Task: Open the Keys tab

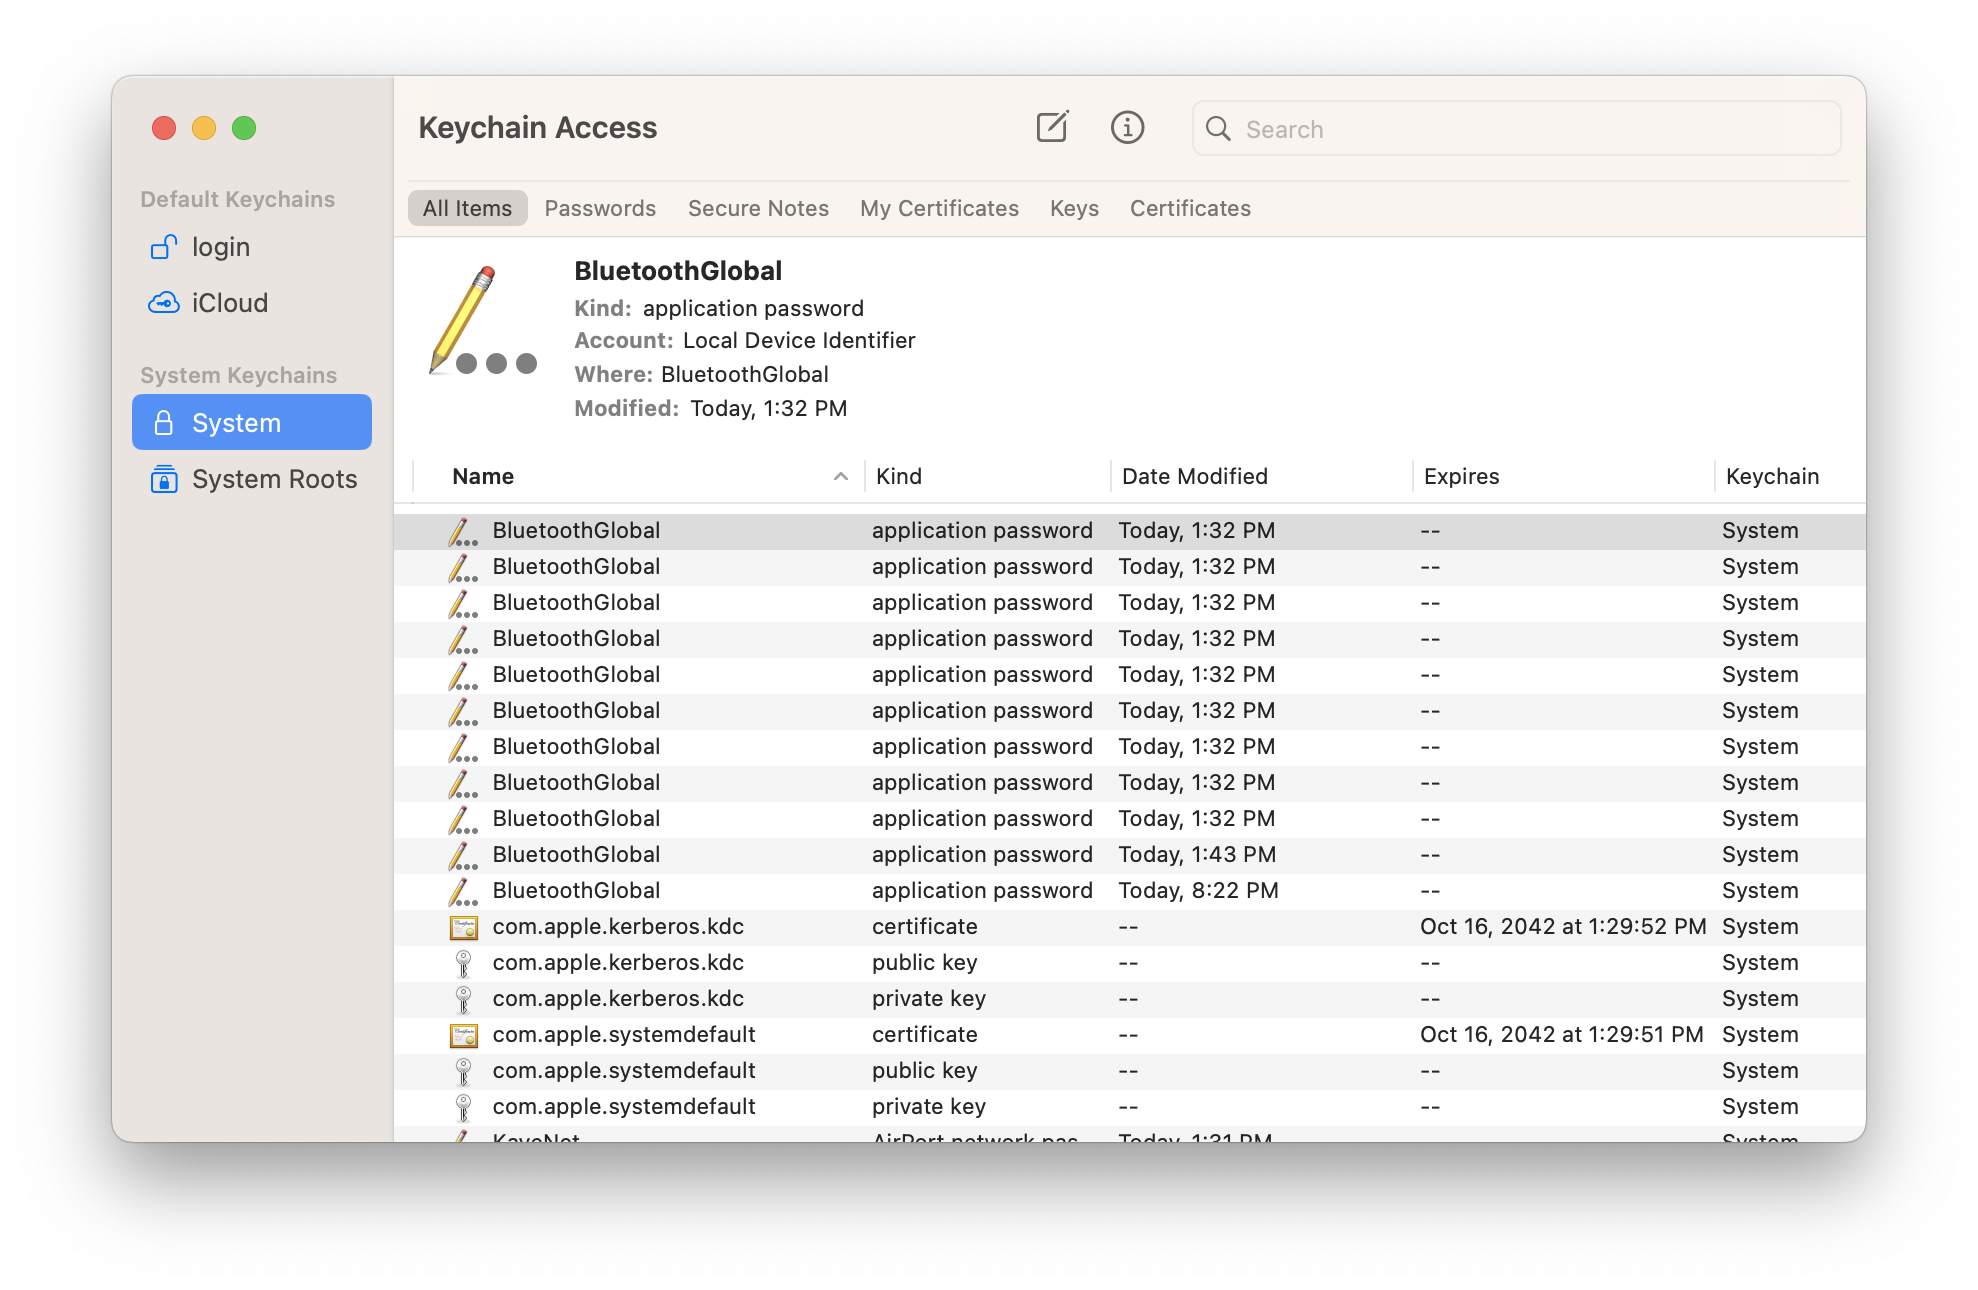Action: point(1074,208)
